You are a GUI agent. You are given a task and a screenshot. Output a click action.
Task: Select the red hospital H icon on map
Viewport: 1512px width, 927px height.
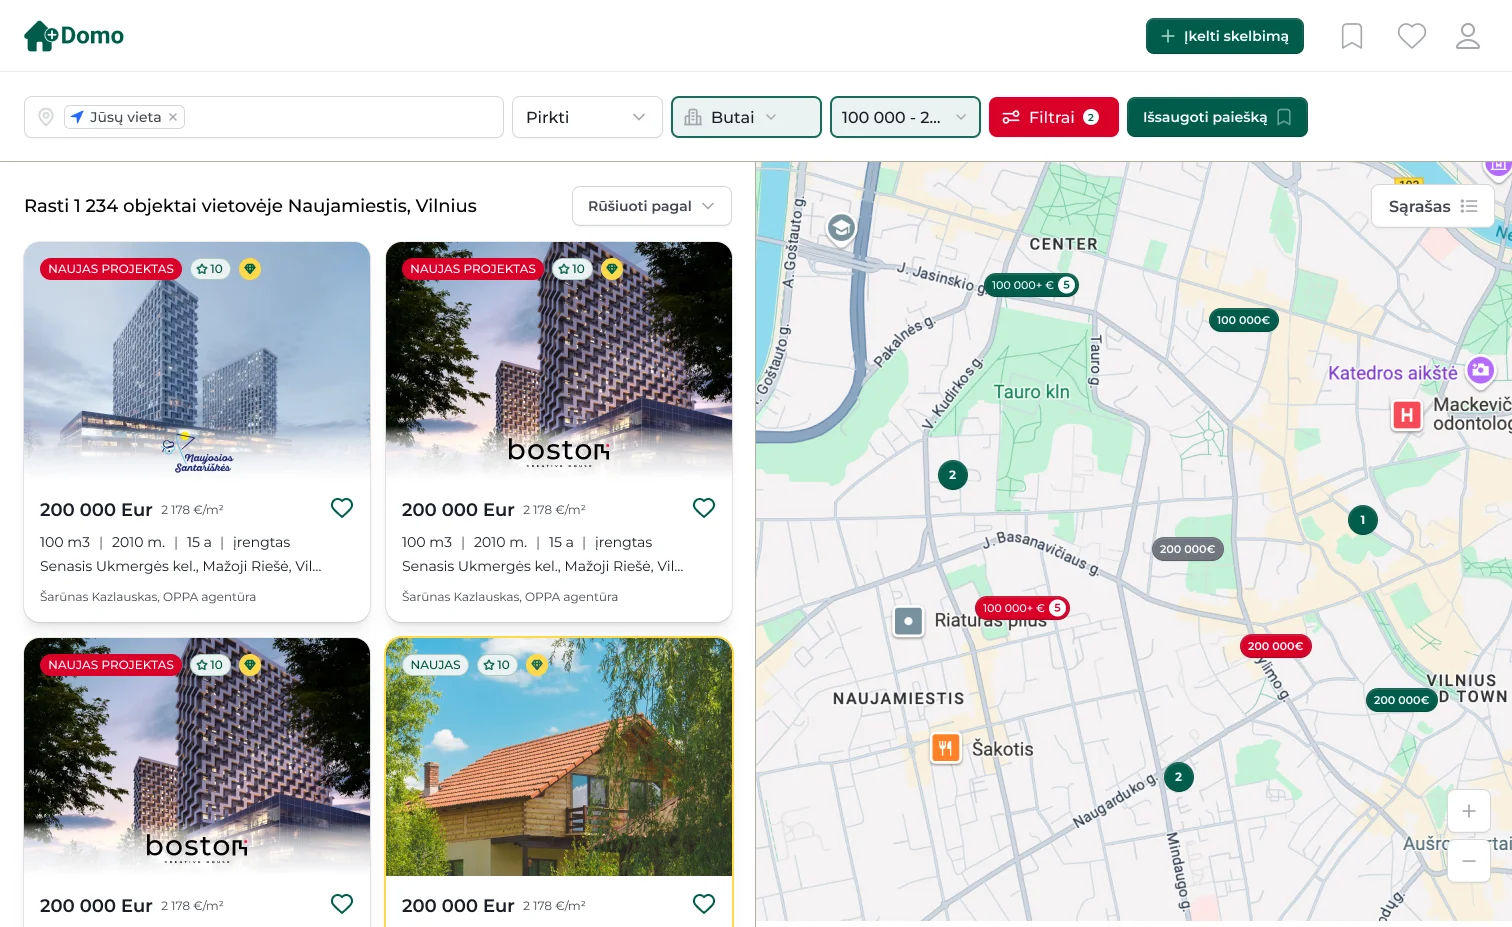[1407, 414]
